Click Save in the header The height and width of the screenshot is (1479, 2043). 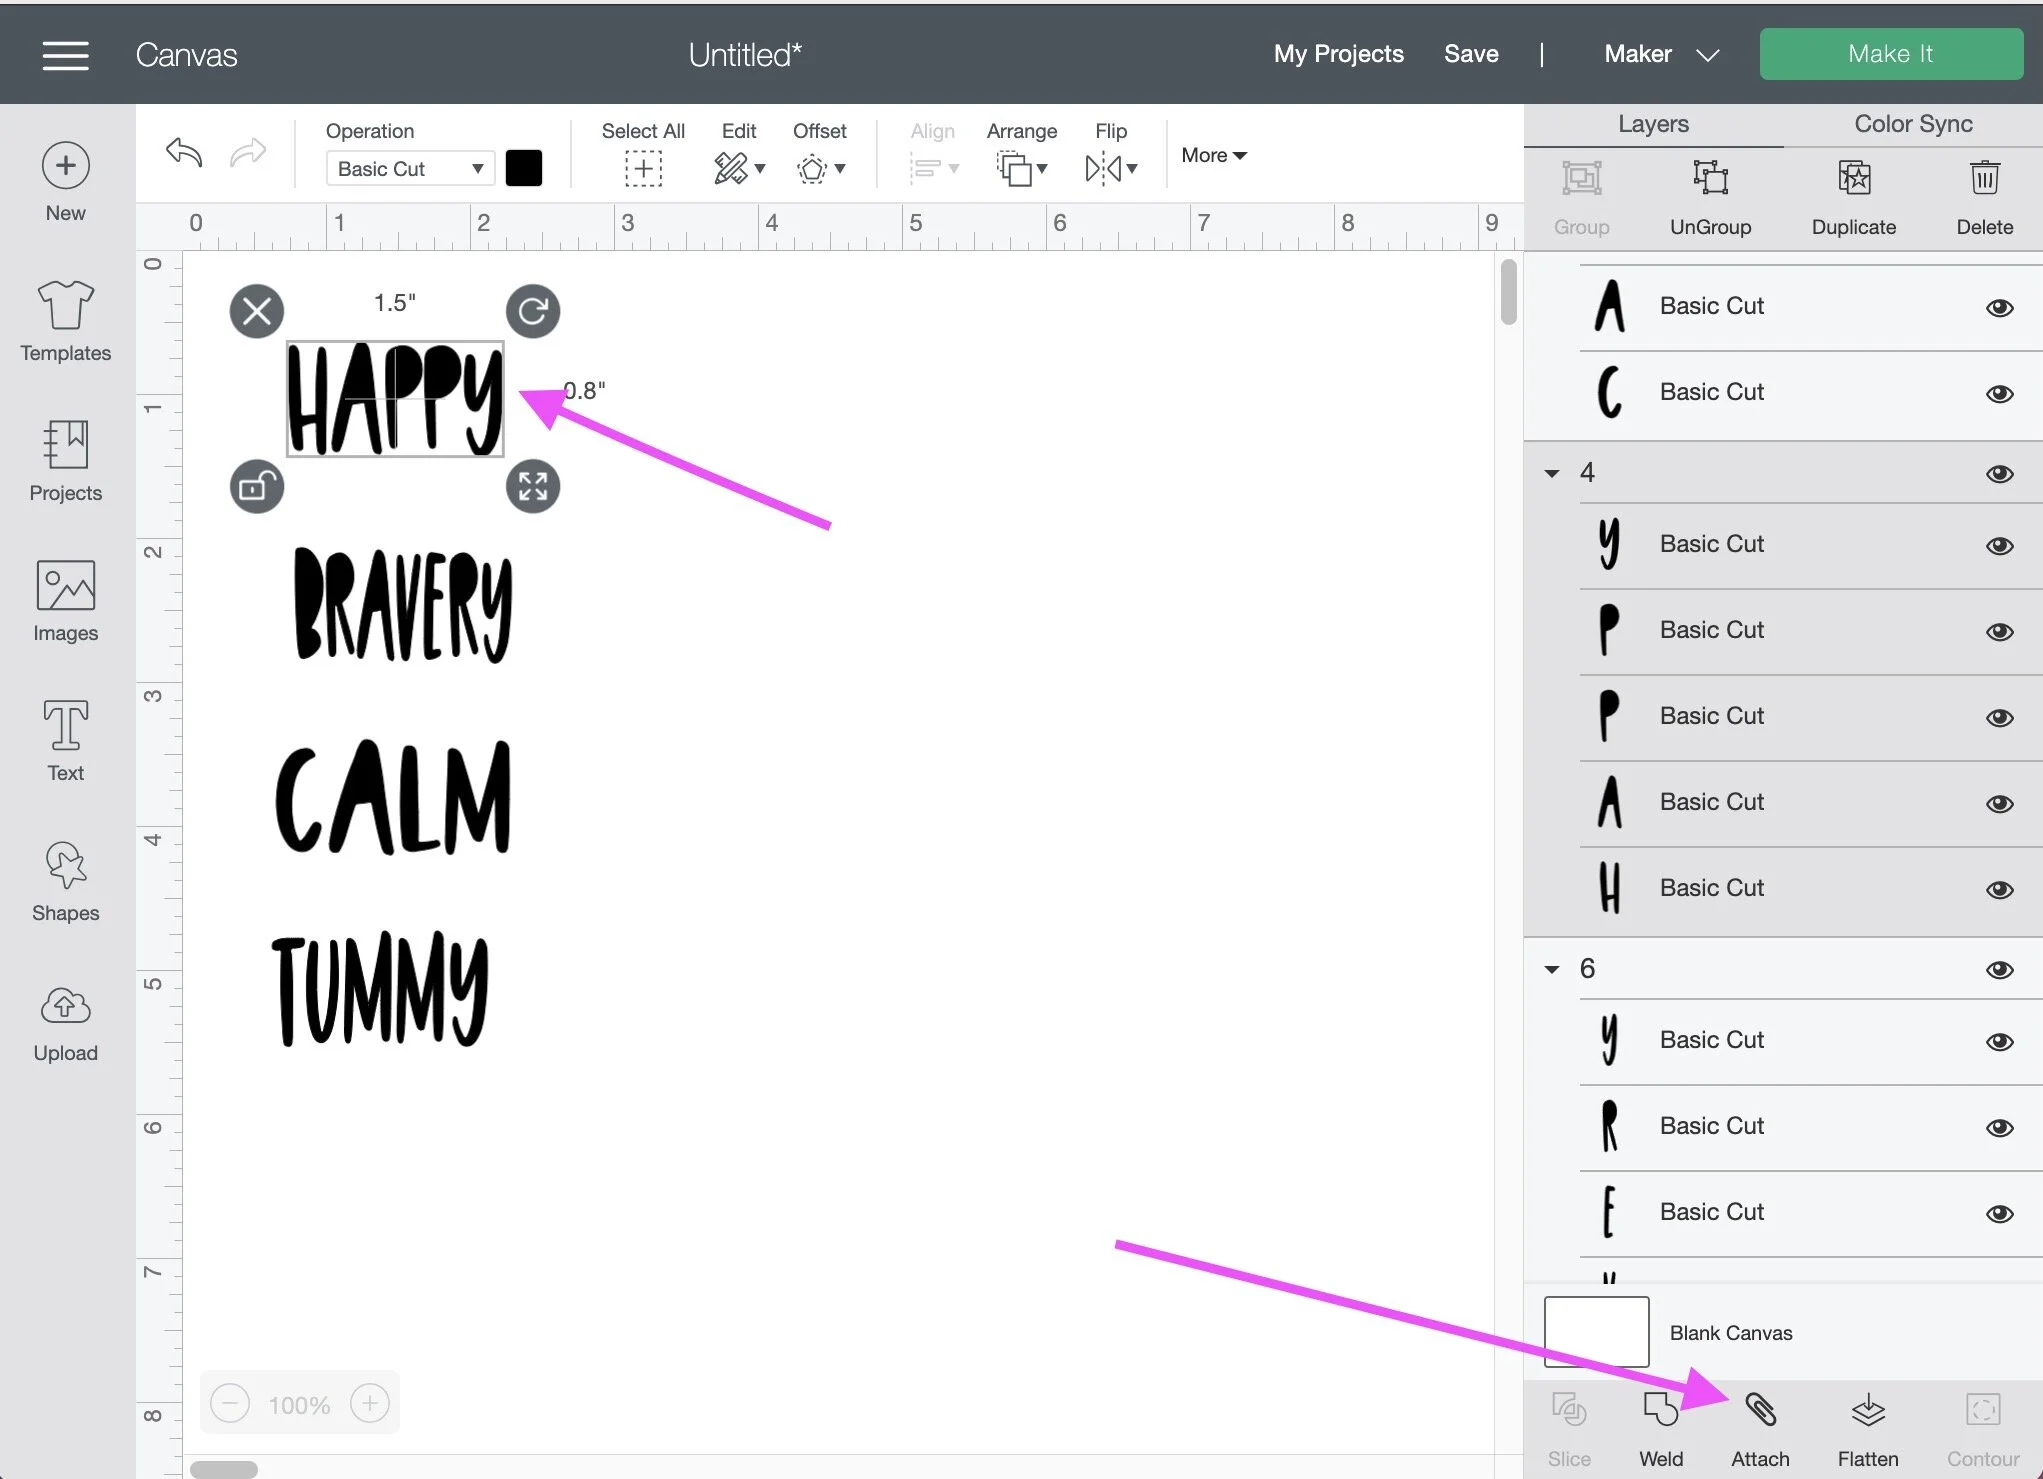click(x=1470, y=54)
